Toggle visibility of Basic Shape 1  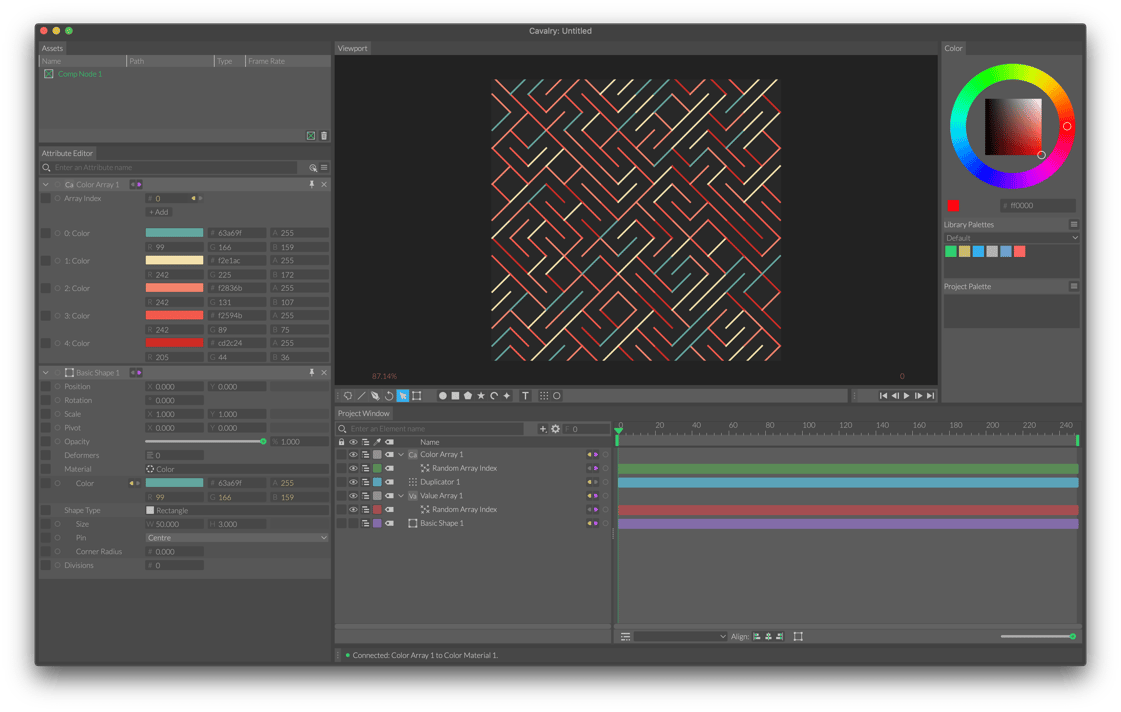(x=353, y=523)
